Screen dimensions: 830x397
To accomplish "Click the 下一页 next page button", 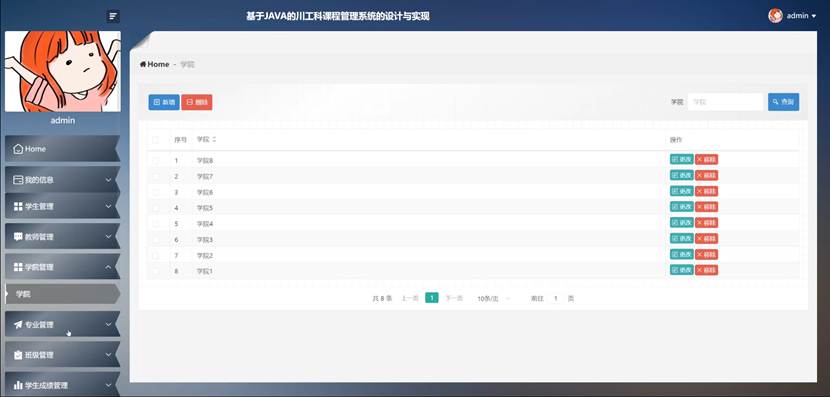I will click(x=454, y=299).
